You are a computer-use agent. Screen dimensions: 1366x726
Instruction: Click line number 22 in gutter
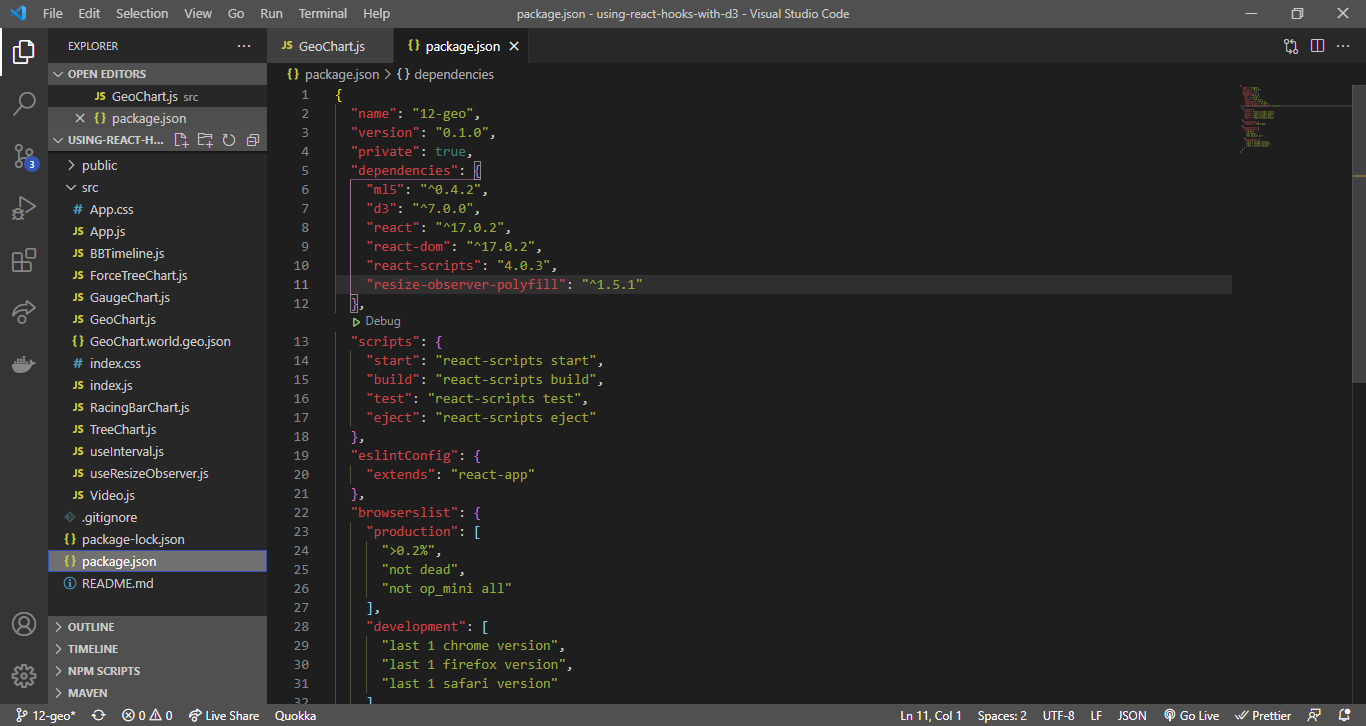[301, 512]
